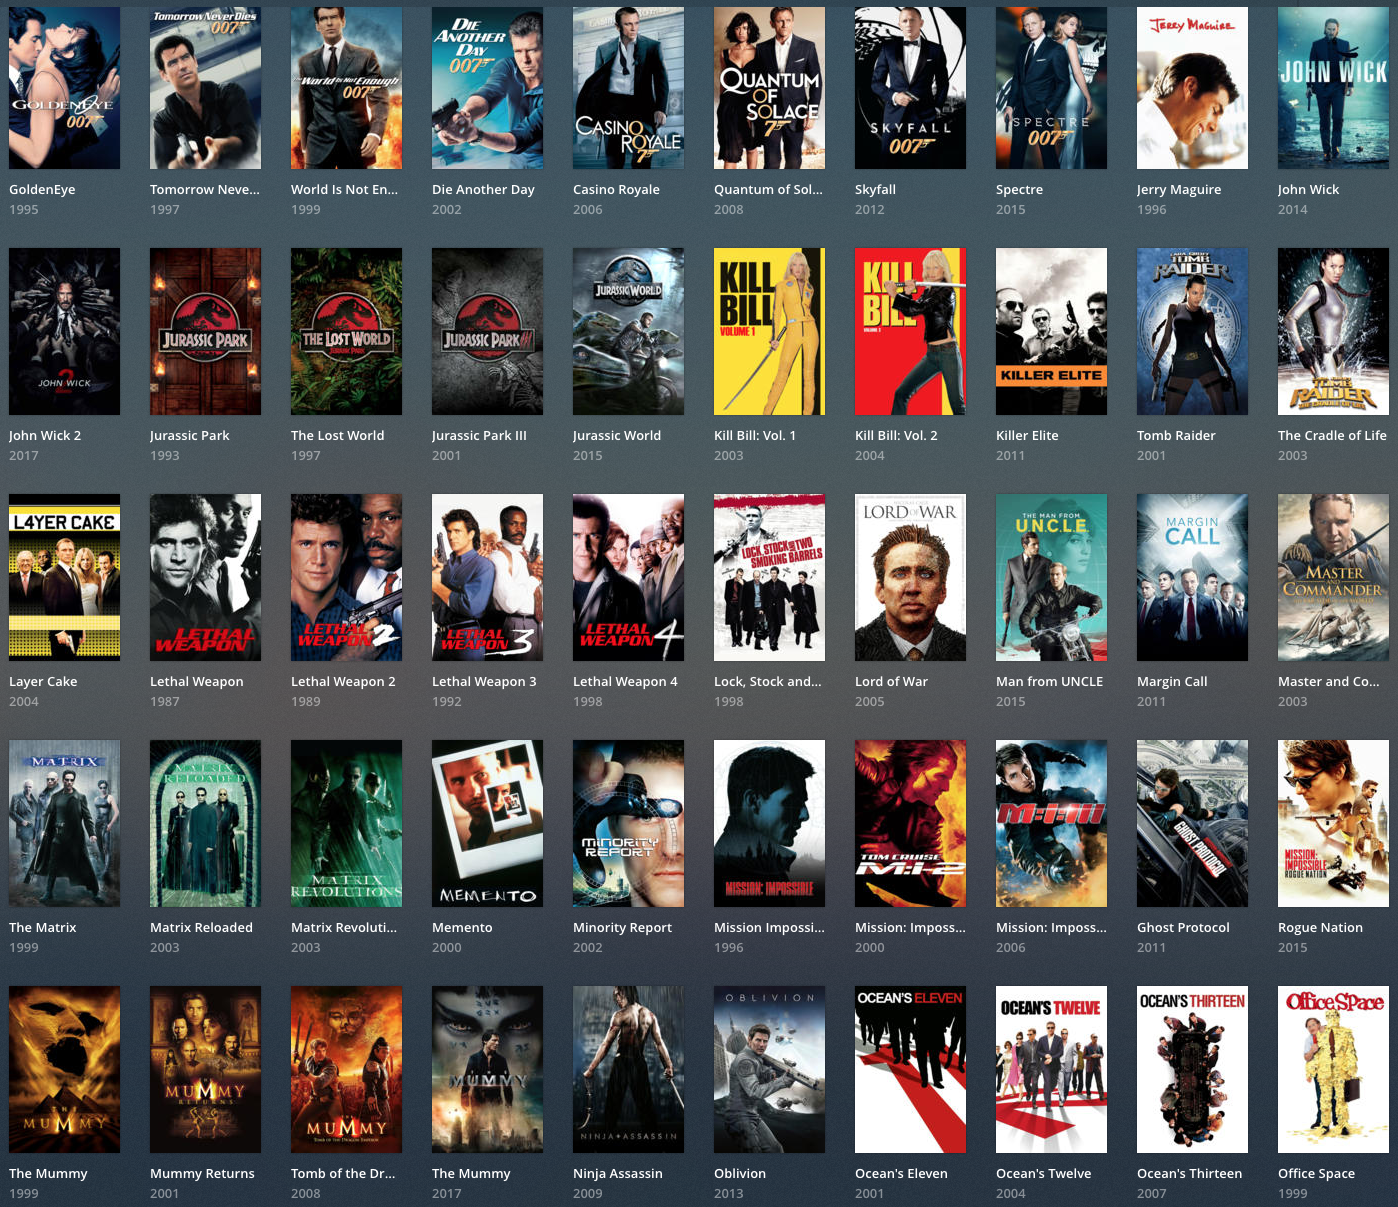
Task: Open the Spectre movie poster
Action: click(1051, 86)
